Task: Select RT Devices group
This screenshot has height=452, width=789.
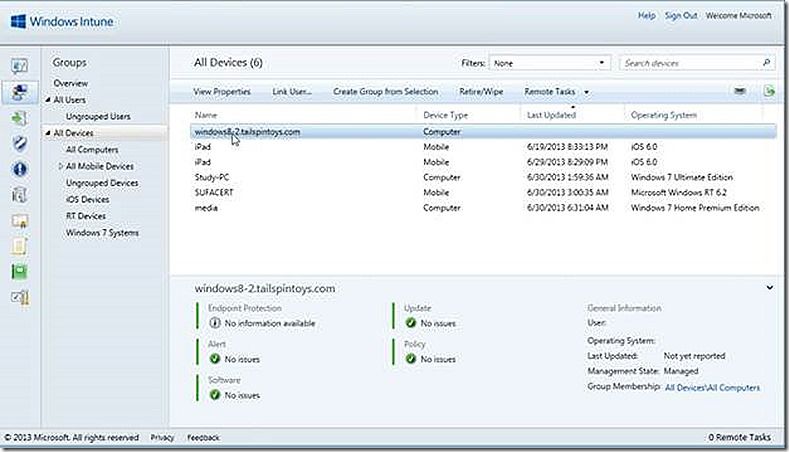Action: coord(86,216)
